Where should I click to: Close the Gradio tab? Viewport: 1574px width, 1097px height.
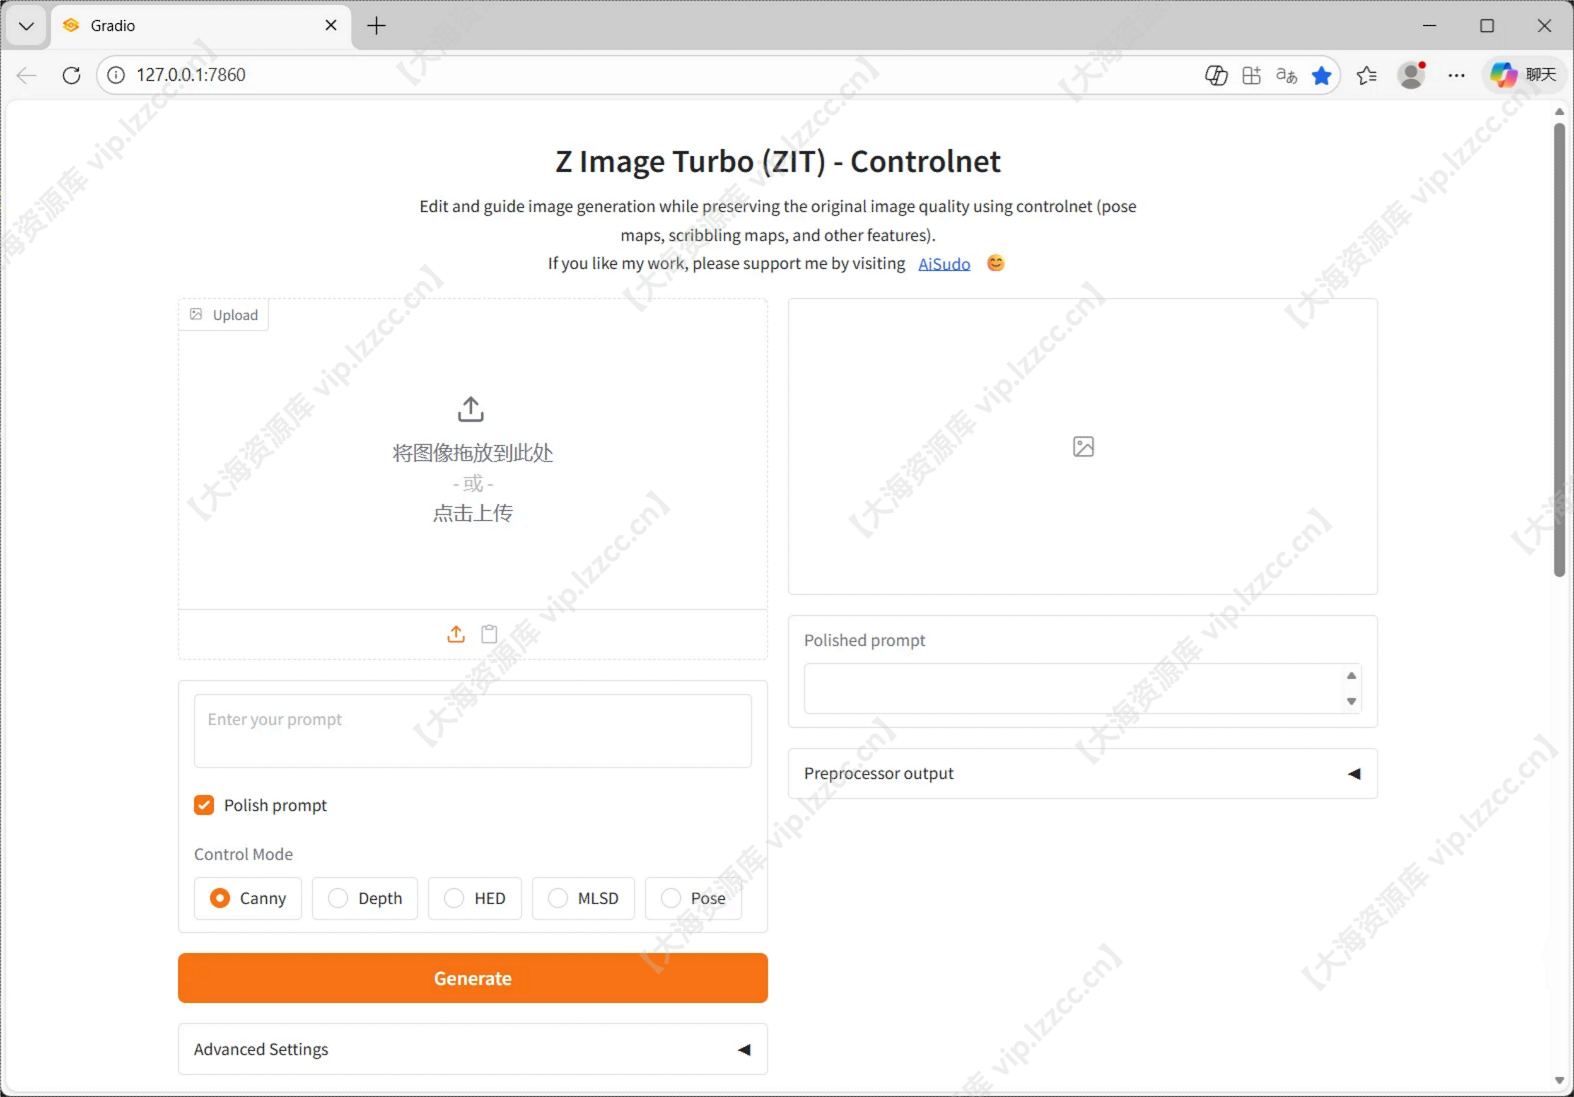(331, 26)
